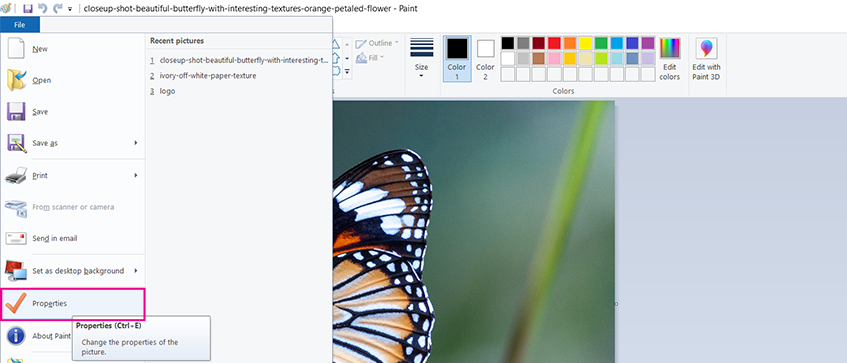Expand Set as desktop background submenu
This screenshot has width=847, height=363.
pos(136,270)
